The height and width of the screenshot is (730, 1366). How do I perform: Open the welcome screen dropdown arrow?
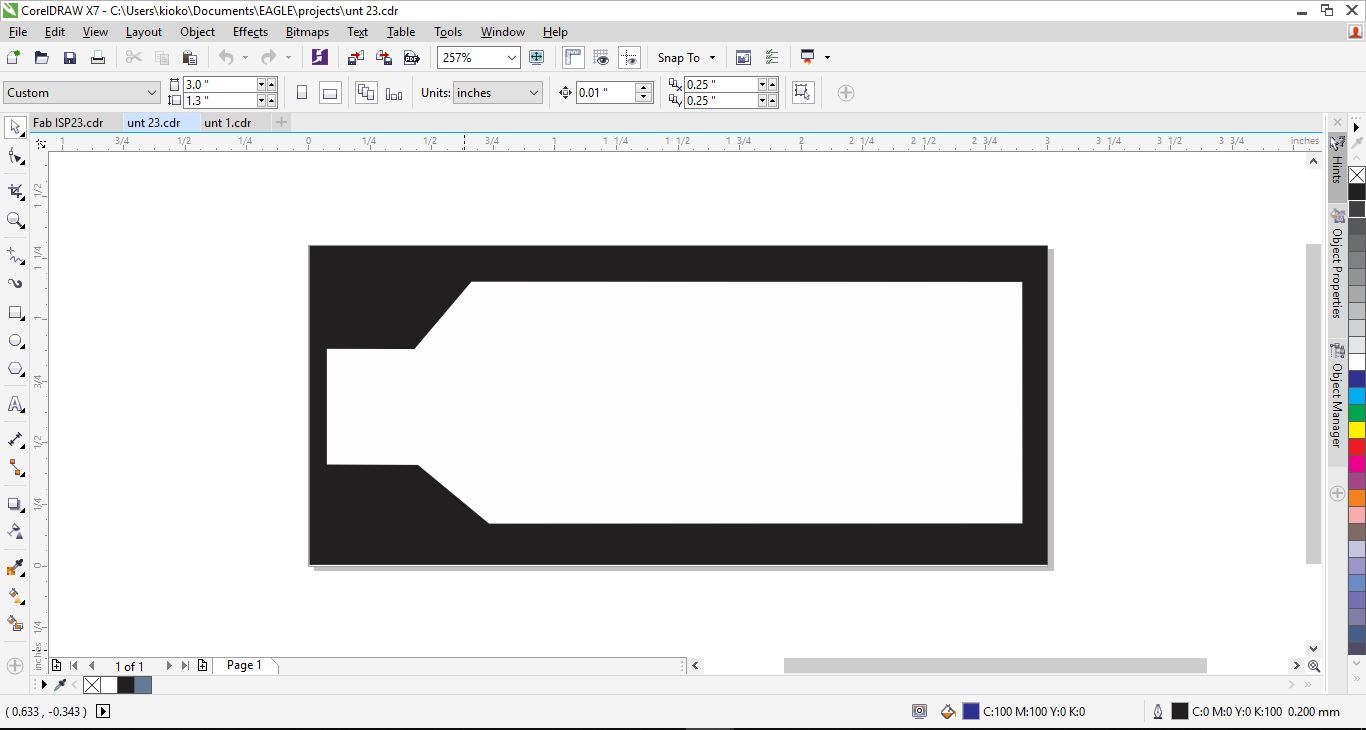click(x=827, y=58)
